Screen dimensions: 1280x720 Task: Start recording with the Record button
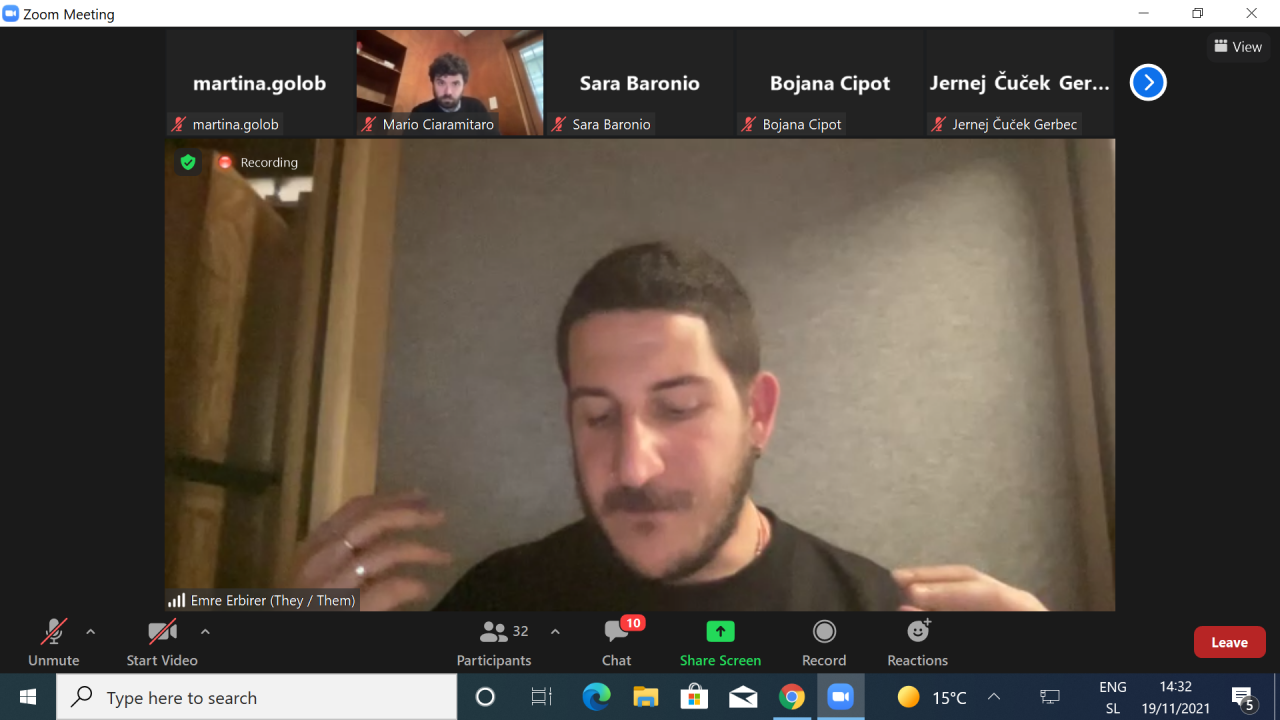tap(824, 642)
